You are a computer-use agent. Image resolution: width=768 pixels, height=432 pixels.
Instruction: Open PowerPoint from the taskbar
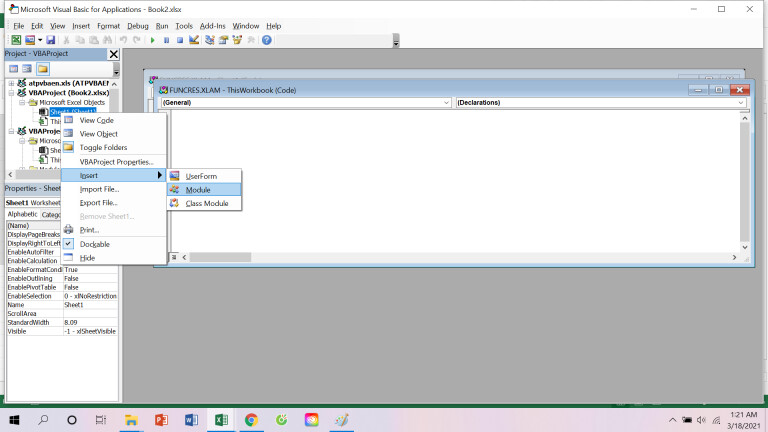click(161, 420)
